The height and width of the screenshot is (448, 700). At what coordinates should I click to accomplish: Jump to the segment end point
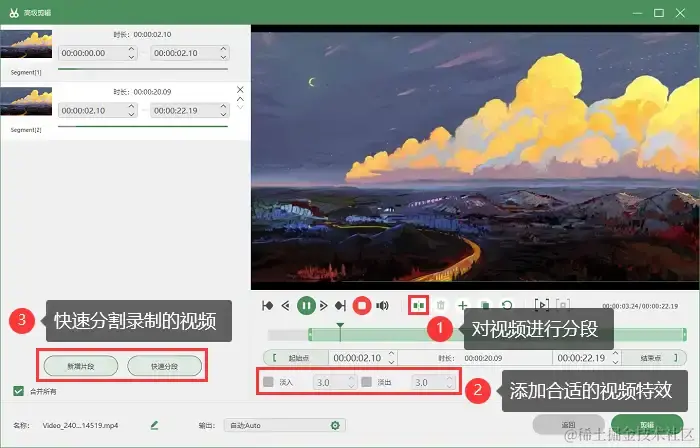341,306
